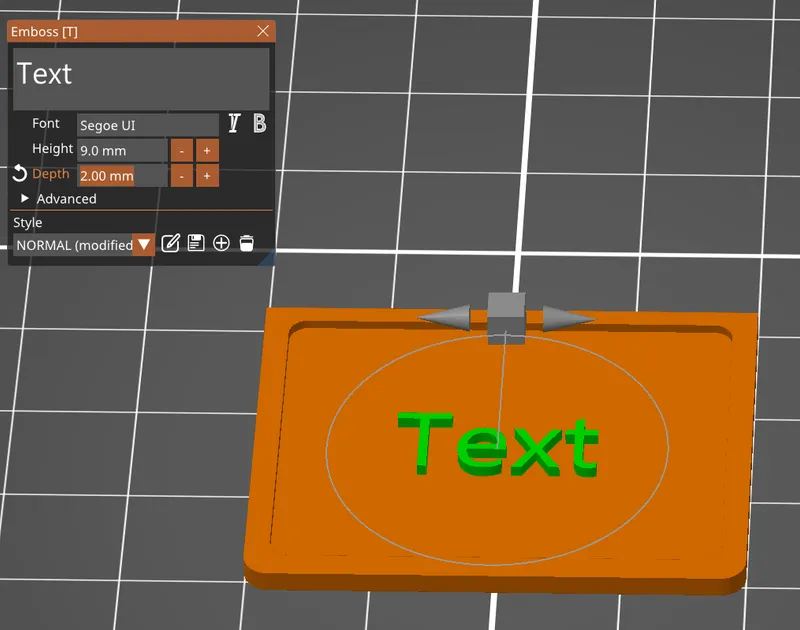Rename the current style with pencil icon

(x=170, y=243)
